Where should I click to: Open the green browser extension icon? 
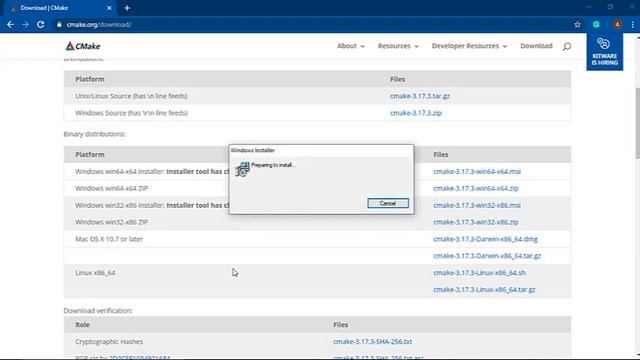[596, 24]
